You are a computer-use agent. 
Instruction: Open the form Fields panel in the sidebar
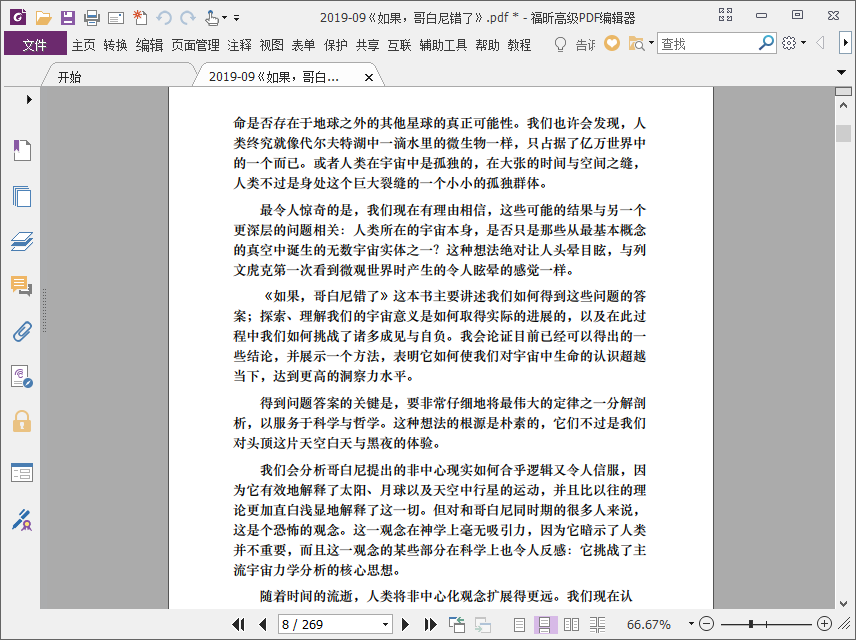(x=22, y=472)
